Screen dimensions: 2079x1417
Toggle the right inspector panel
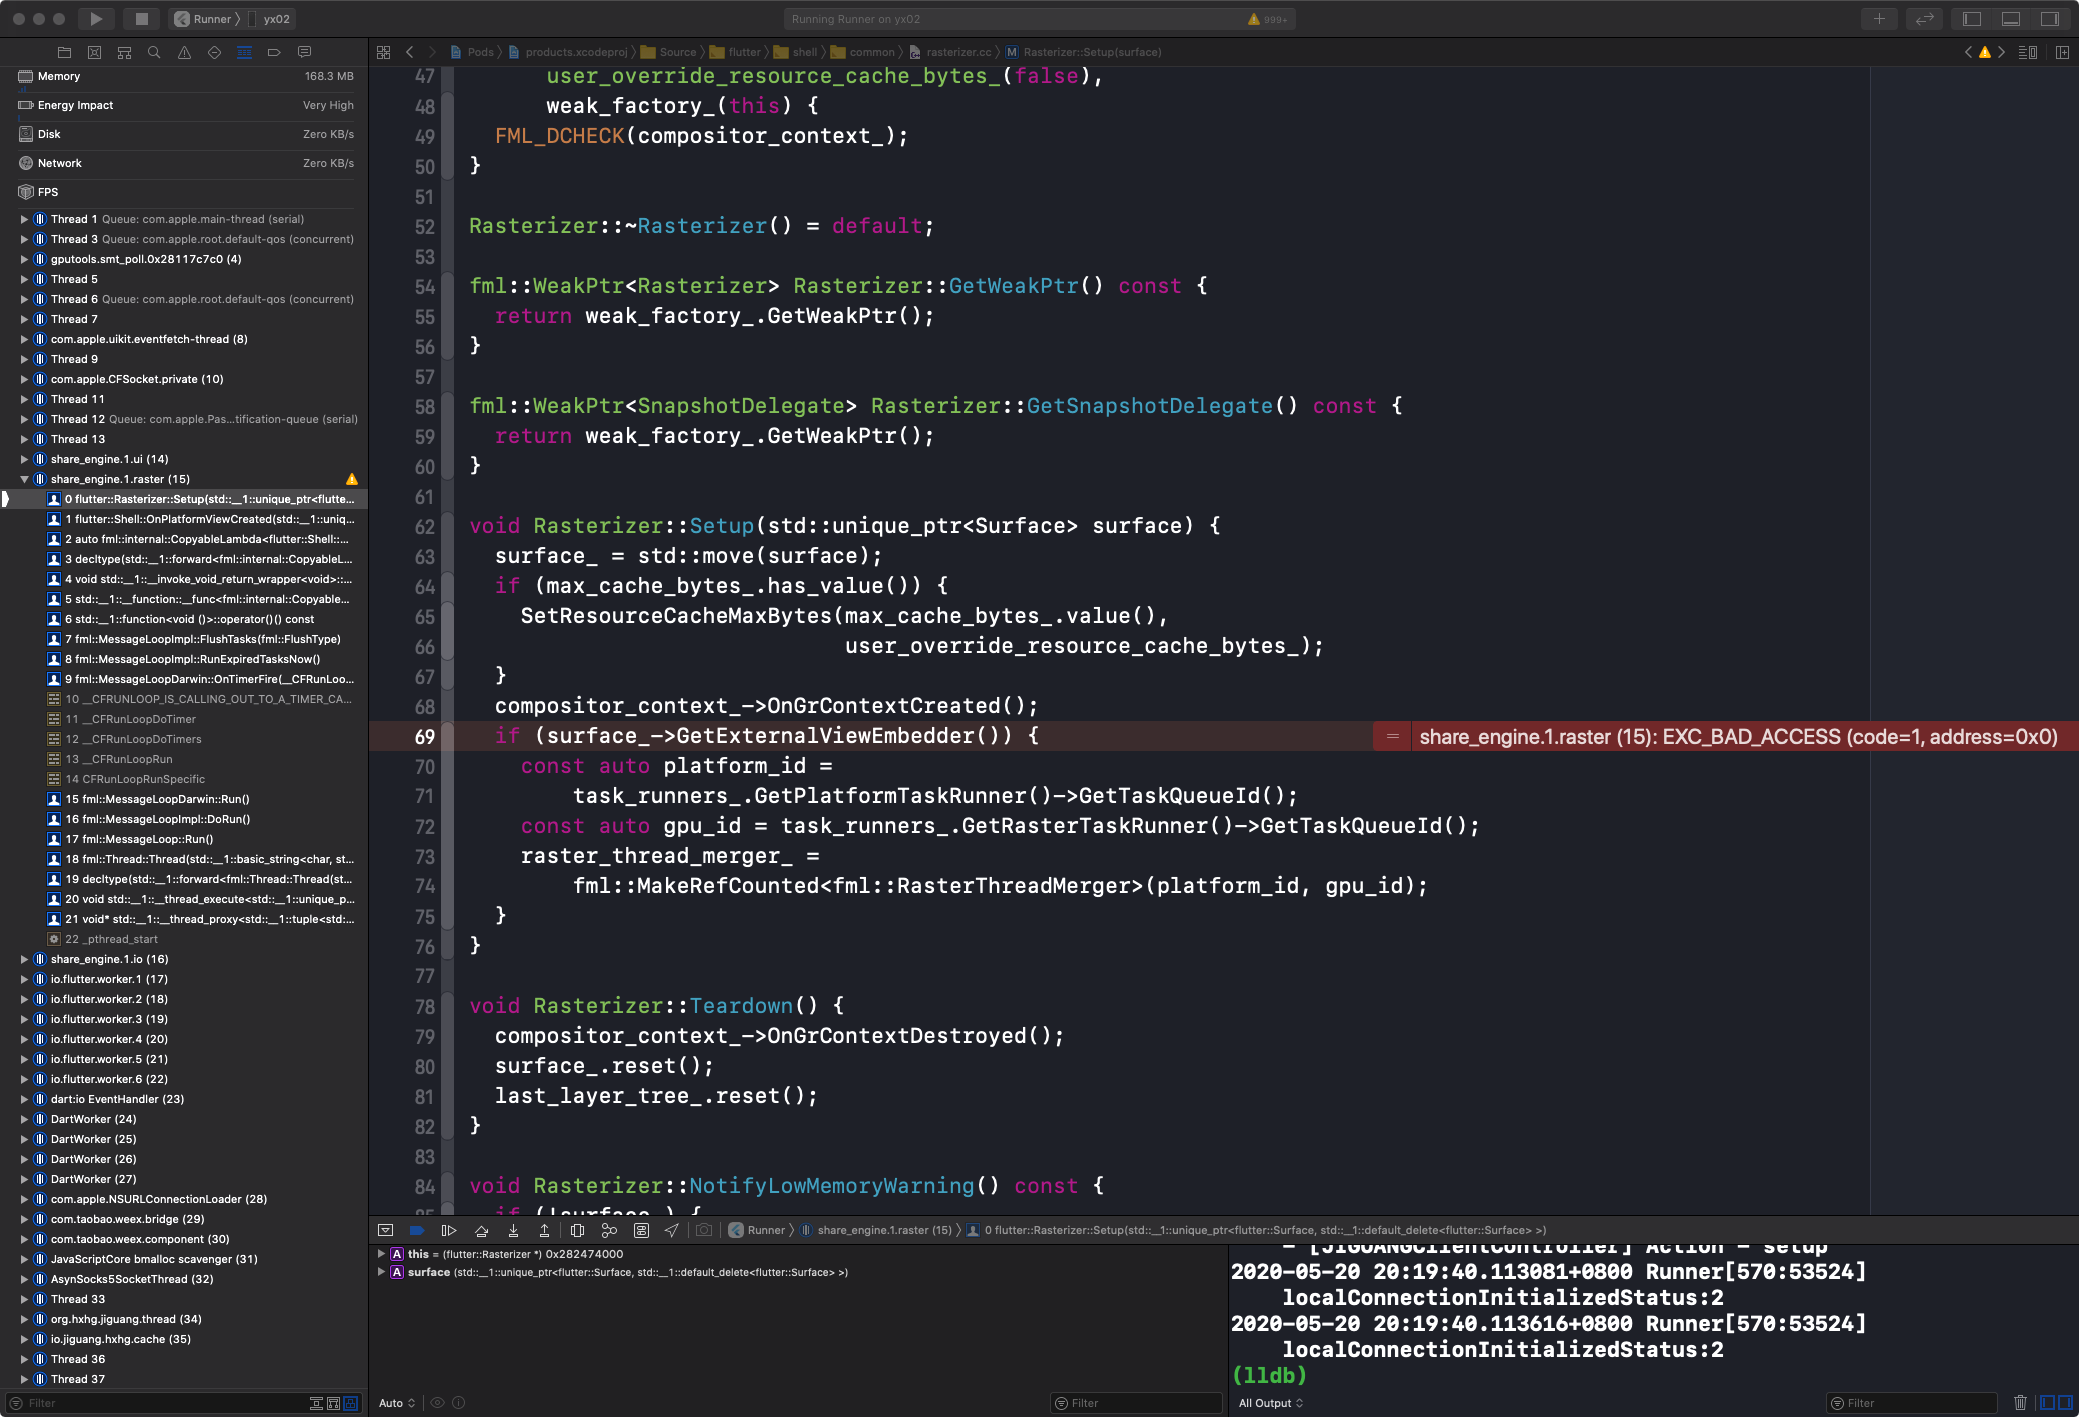click(x=2050, y=19)
